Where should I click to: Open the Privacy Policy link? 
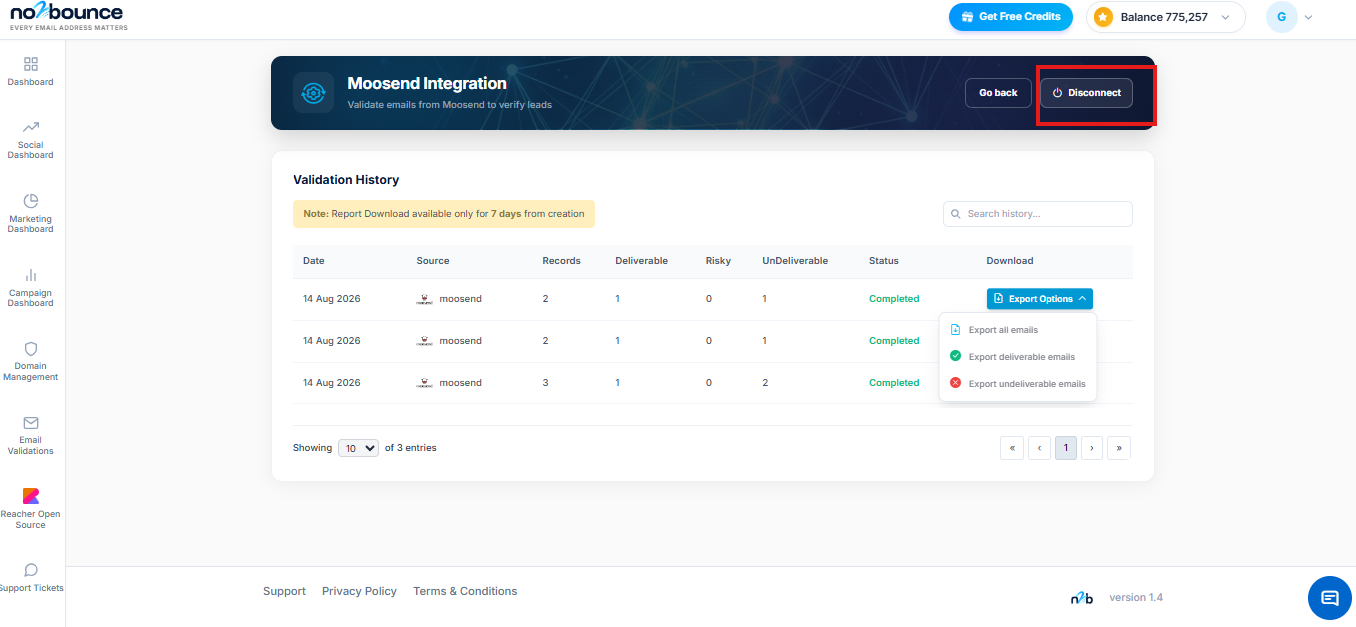click(359, 591)
